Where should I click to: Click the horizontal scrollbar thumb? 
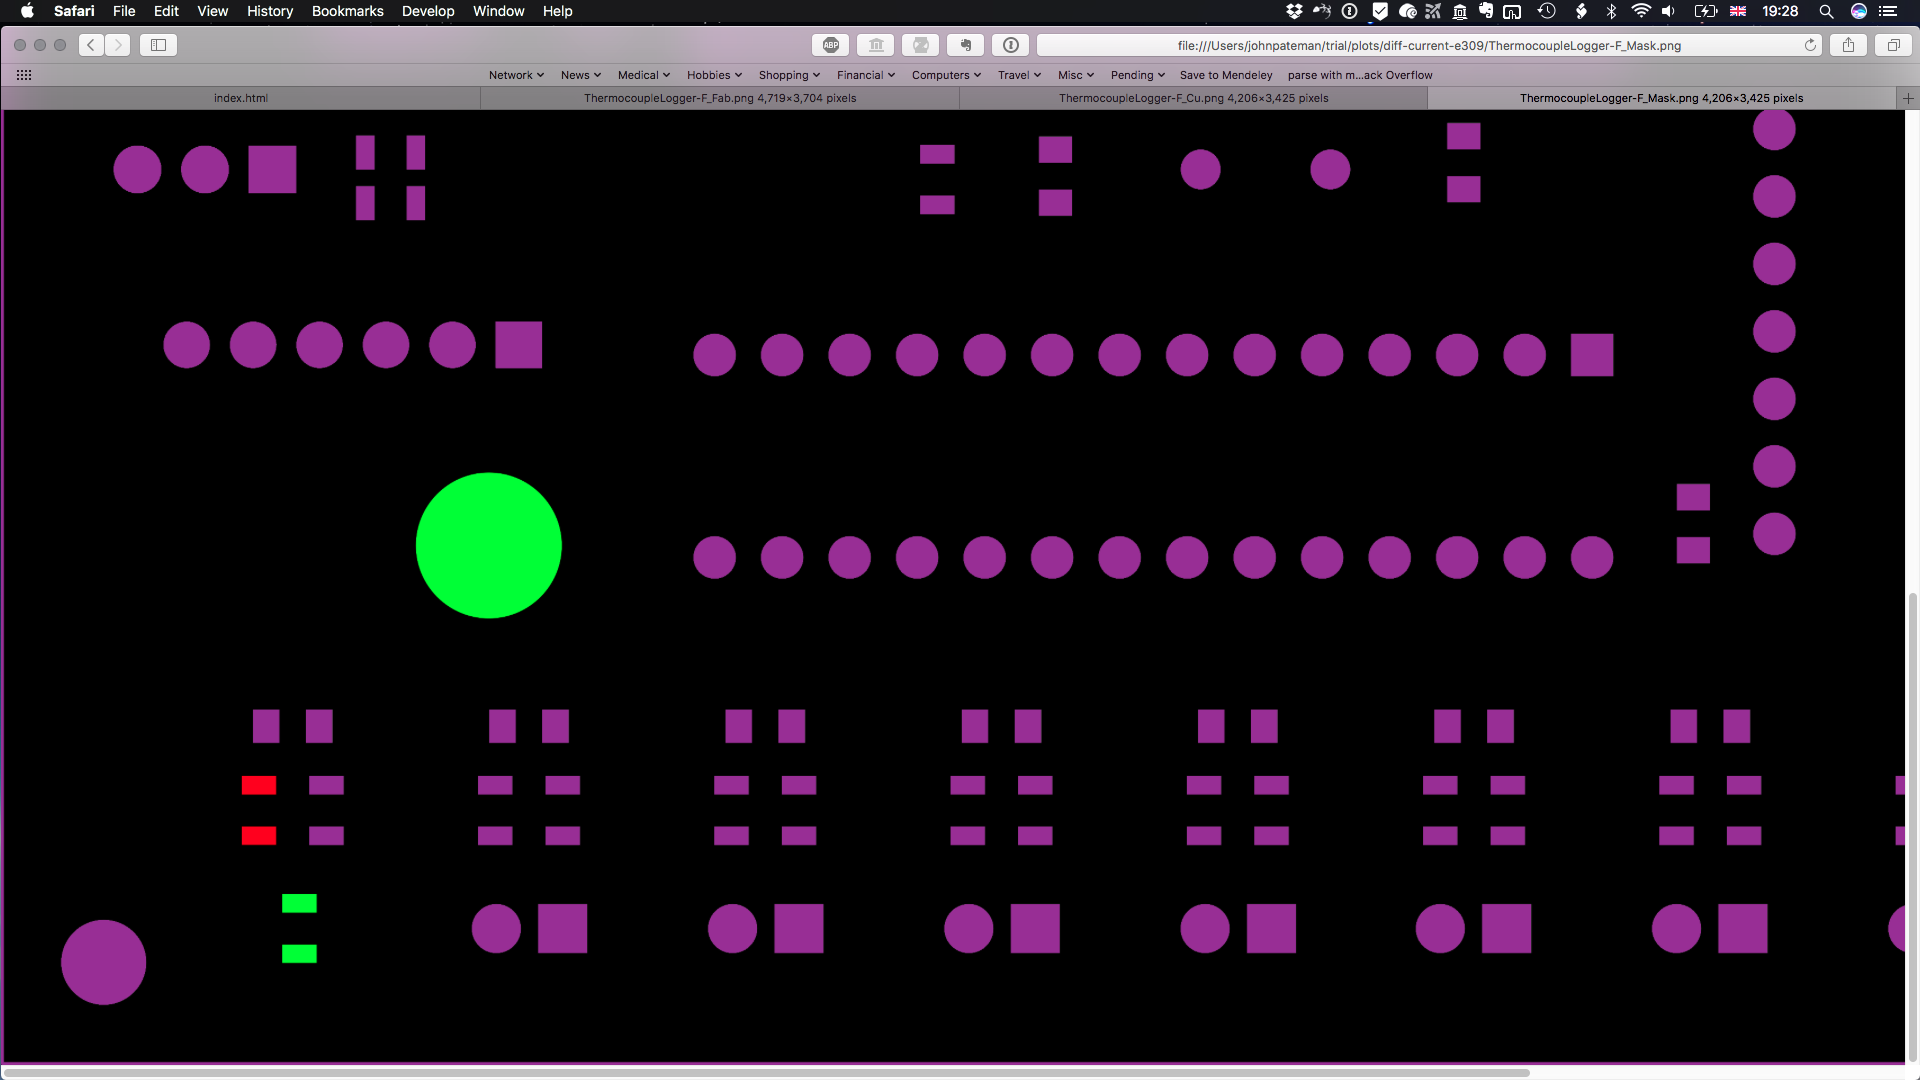(x=767, y=1072)
